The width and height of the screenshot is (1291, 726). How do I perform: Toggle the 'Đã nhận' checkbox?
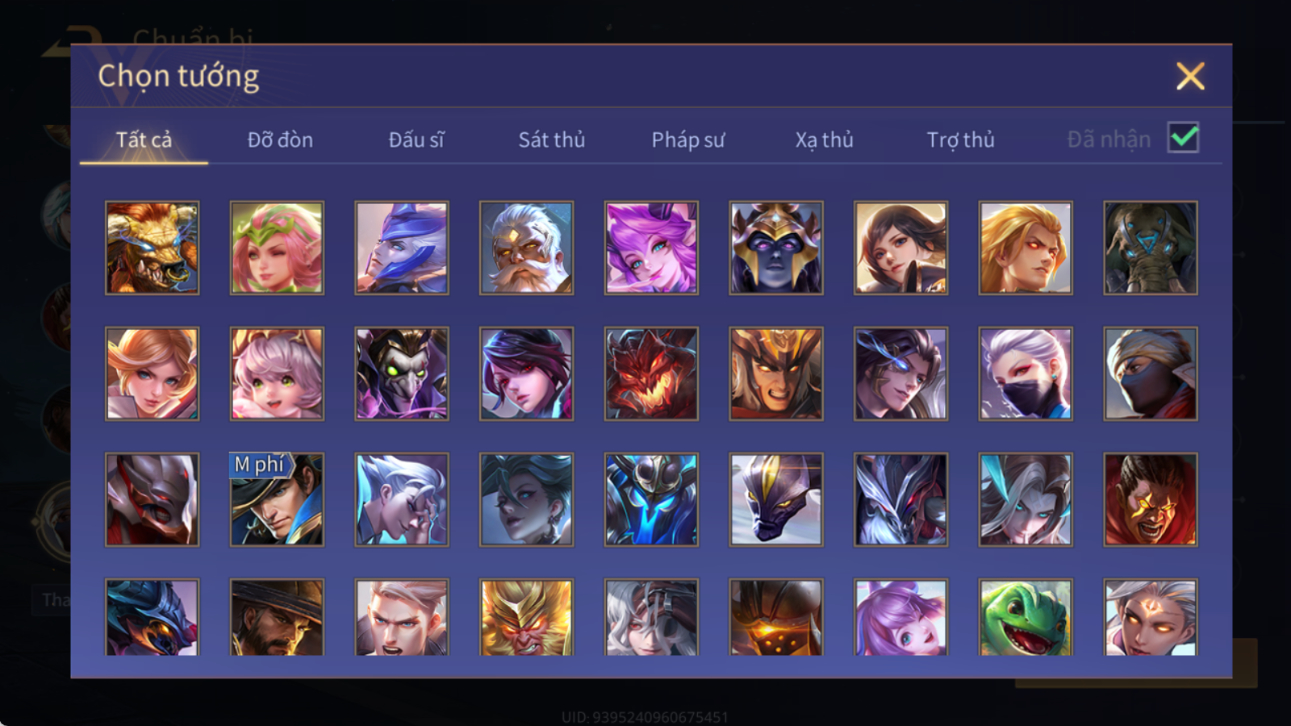(1183, 138)
